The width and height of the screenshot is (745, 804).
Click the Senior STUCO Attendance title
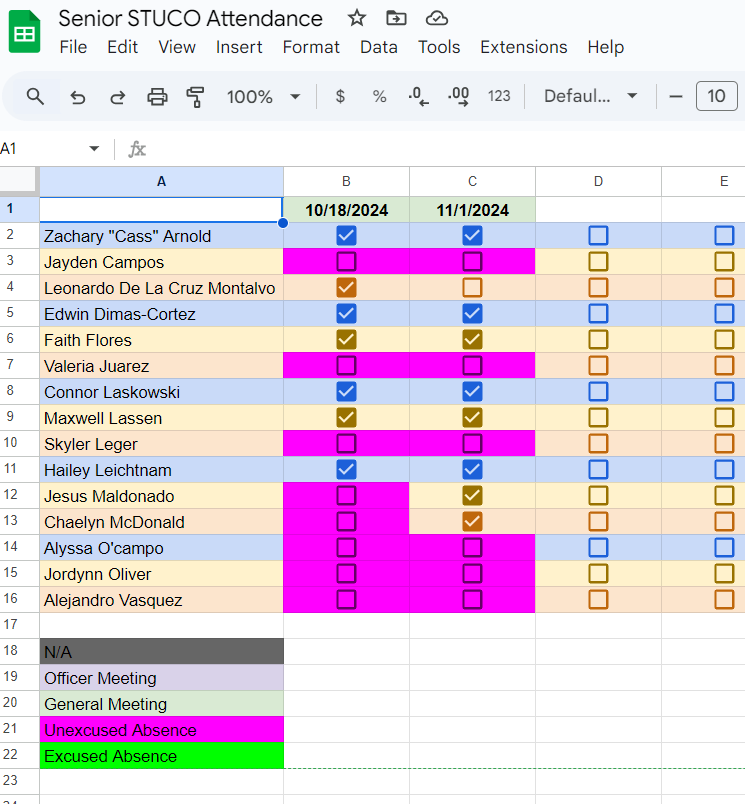coord(190,18)
